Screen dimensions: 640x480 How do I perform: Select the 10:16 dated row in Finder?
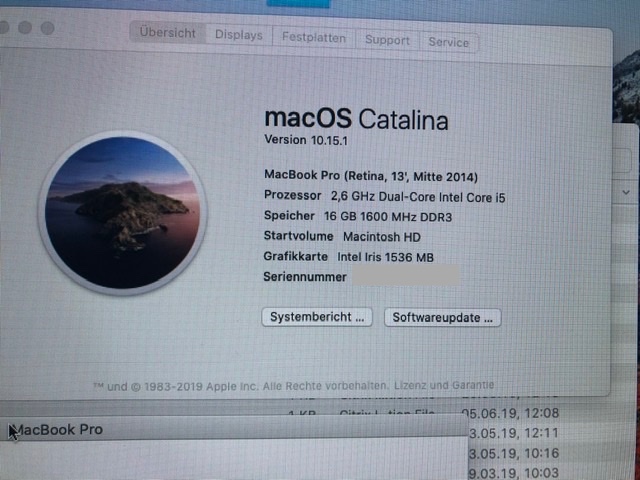tap(513, 453)
